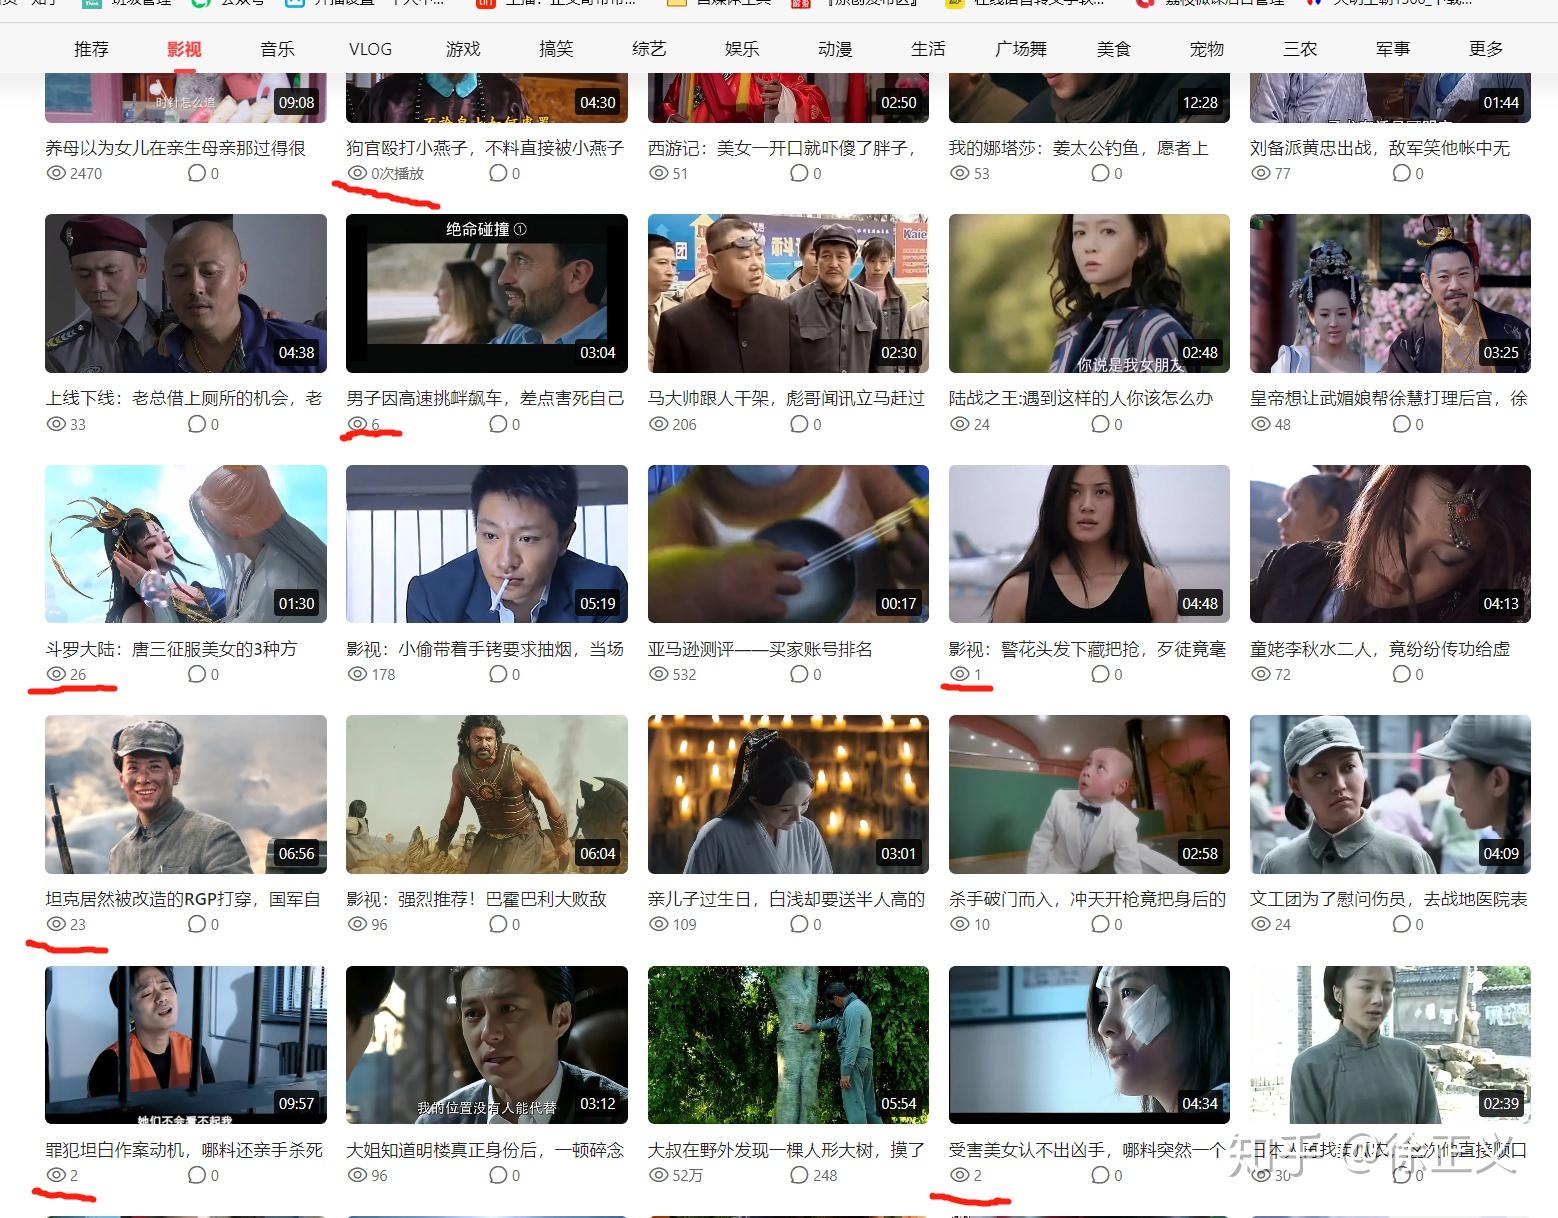The height and width of the screenshot is (1218, 1558).
Task: Click eye icon under 杀手破门而入
Action: click(x=960, y=924)
